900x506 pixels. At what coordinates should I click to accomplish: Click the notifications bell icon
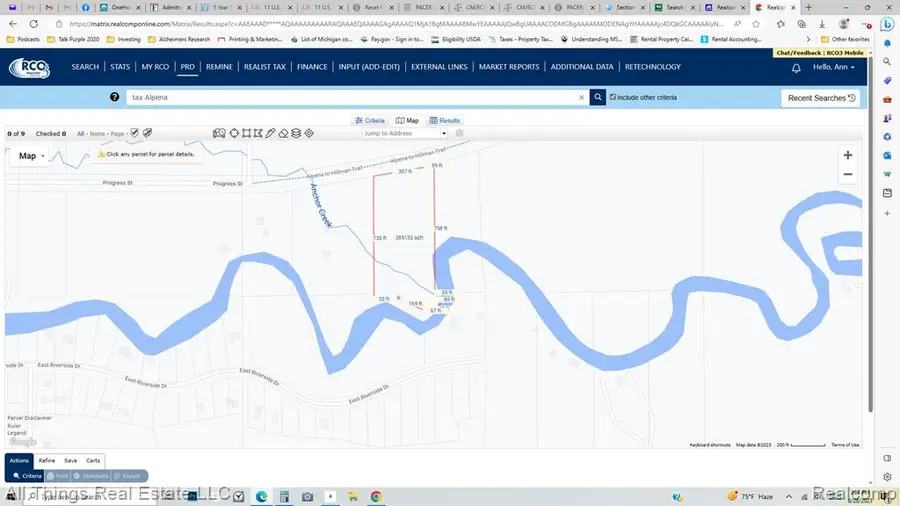pyautogui.click(x=796, y=68)
